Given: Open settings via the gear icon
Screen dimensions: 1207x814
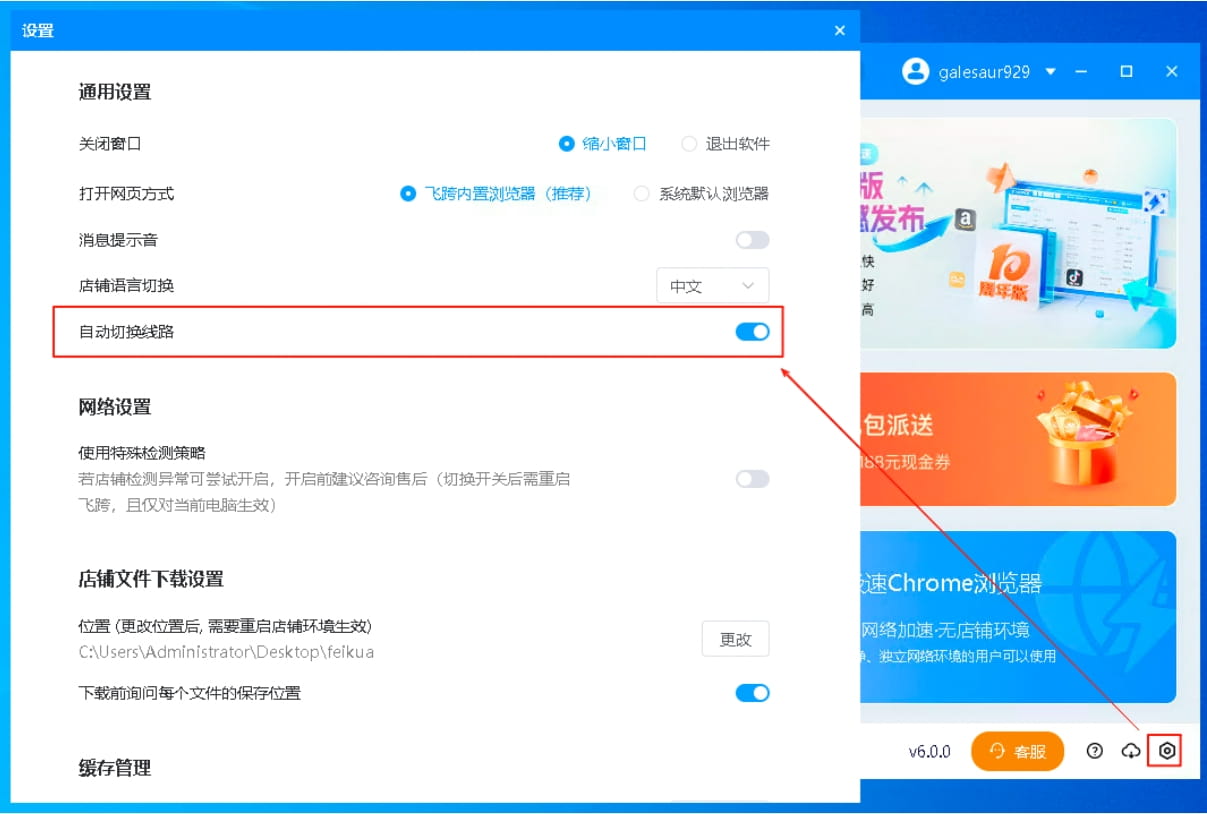Looking at the screenshot, I should click(1166, 751).
